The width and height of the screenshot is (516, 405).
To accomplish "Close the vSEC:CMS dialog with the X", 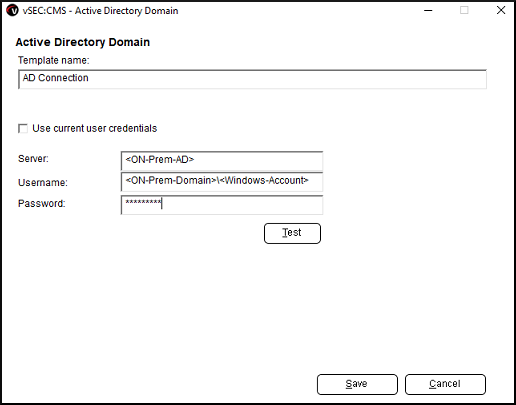I will pyautogui.click(x=501, y=10).
